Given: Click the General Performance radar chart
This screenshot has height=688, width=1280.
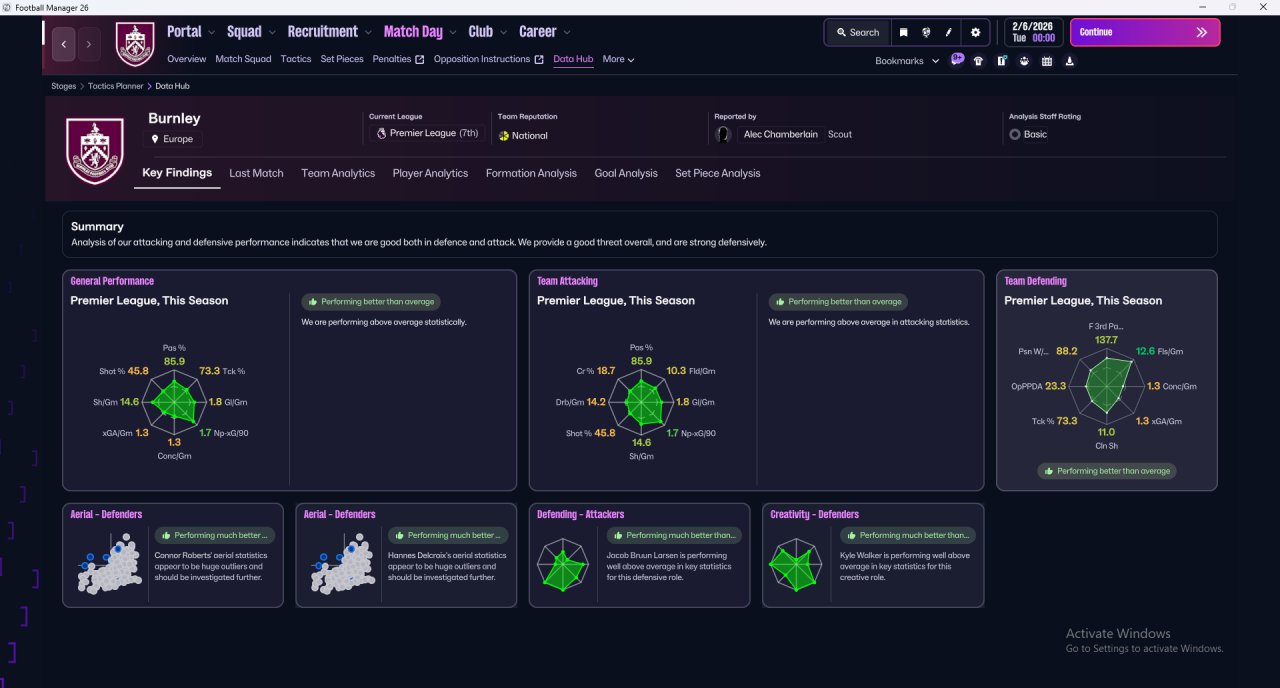Looking at the screenshot, I should click(x=173, y=402).
